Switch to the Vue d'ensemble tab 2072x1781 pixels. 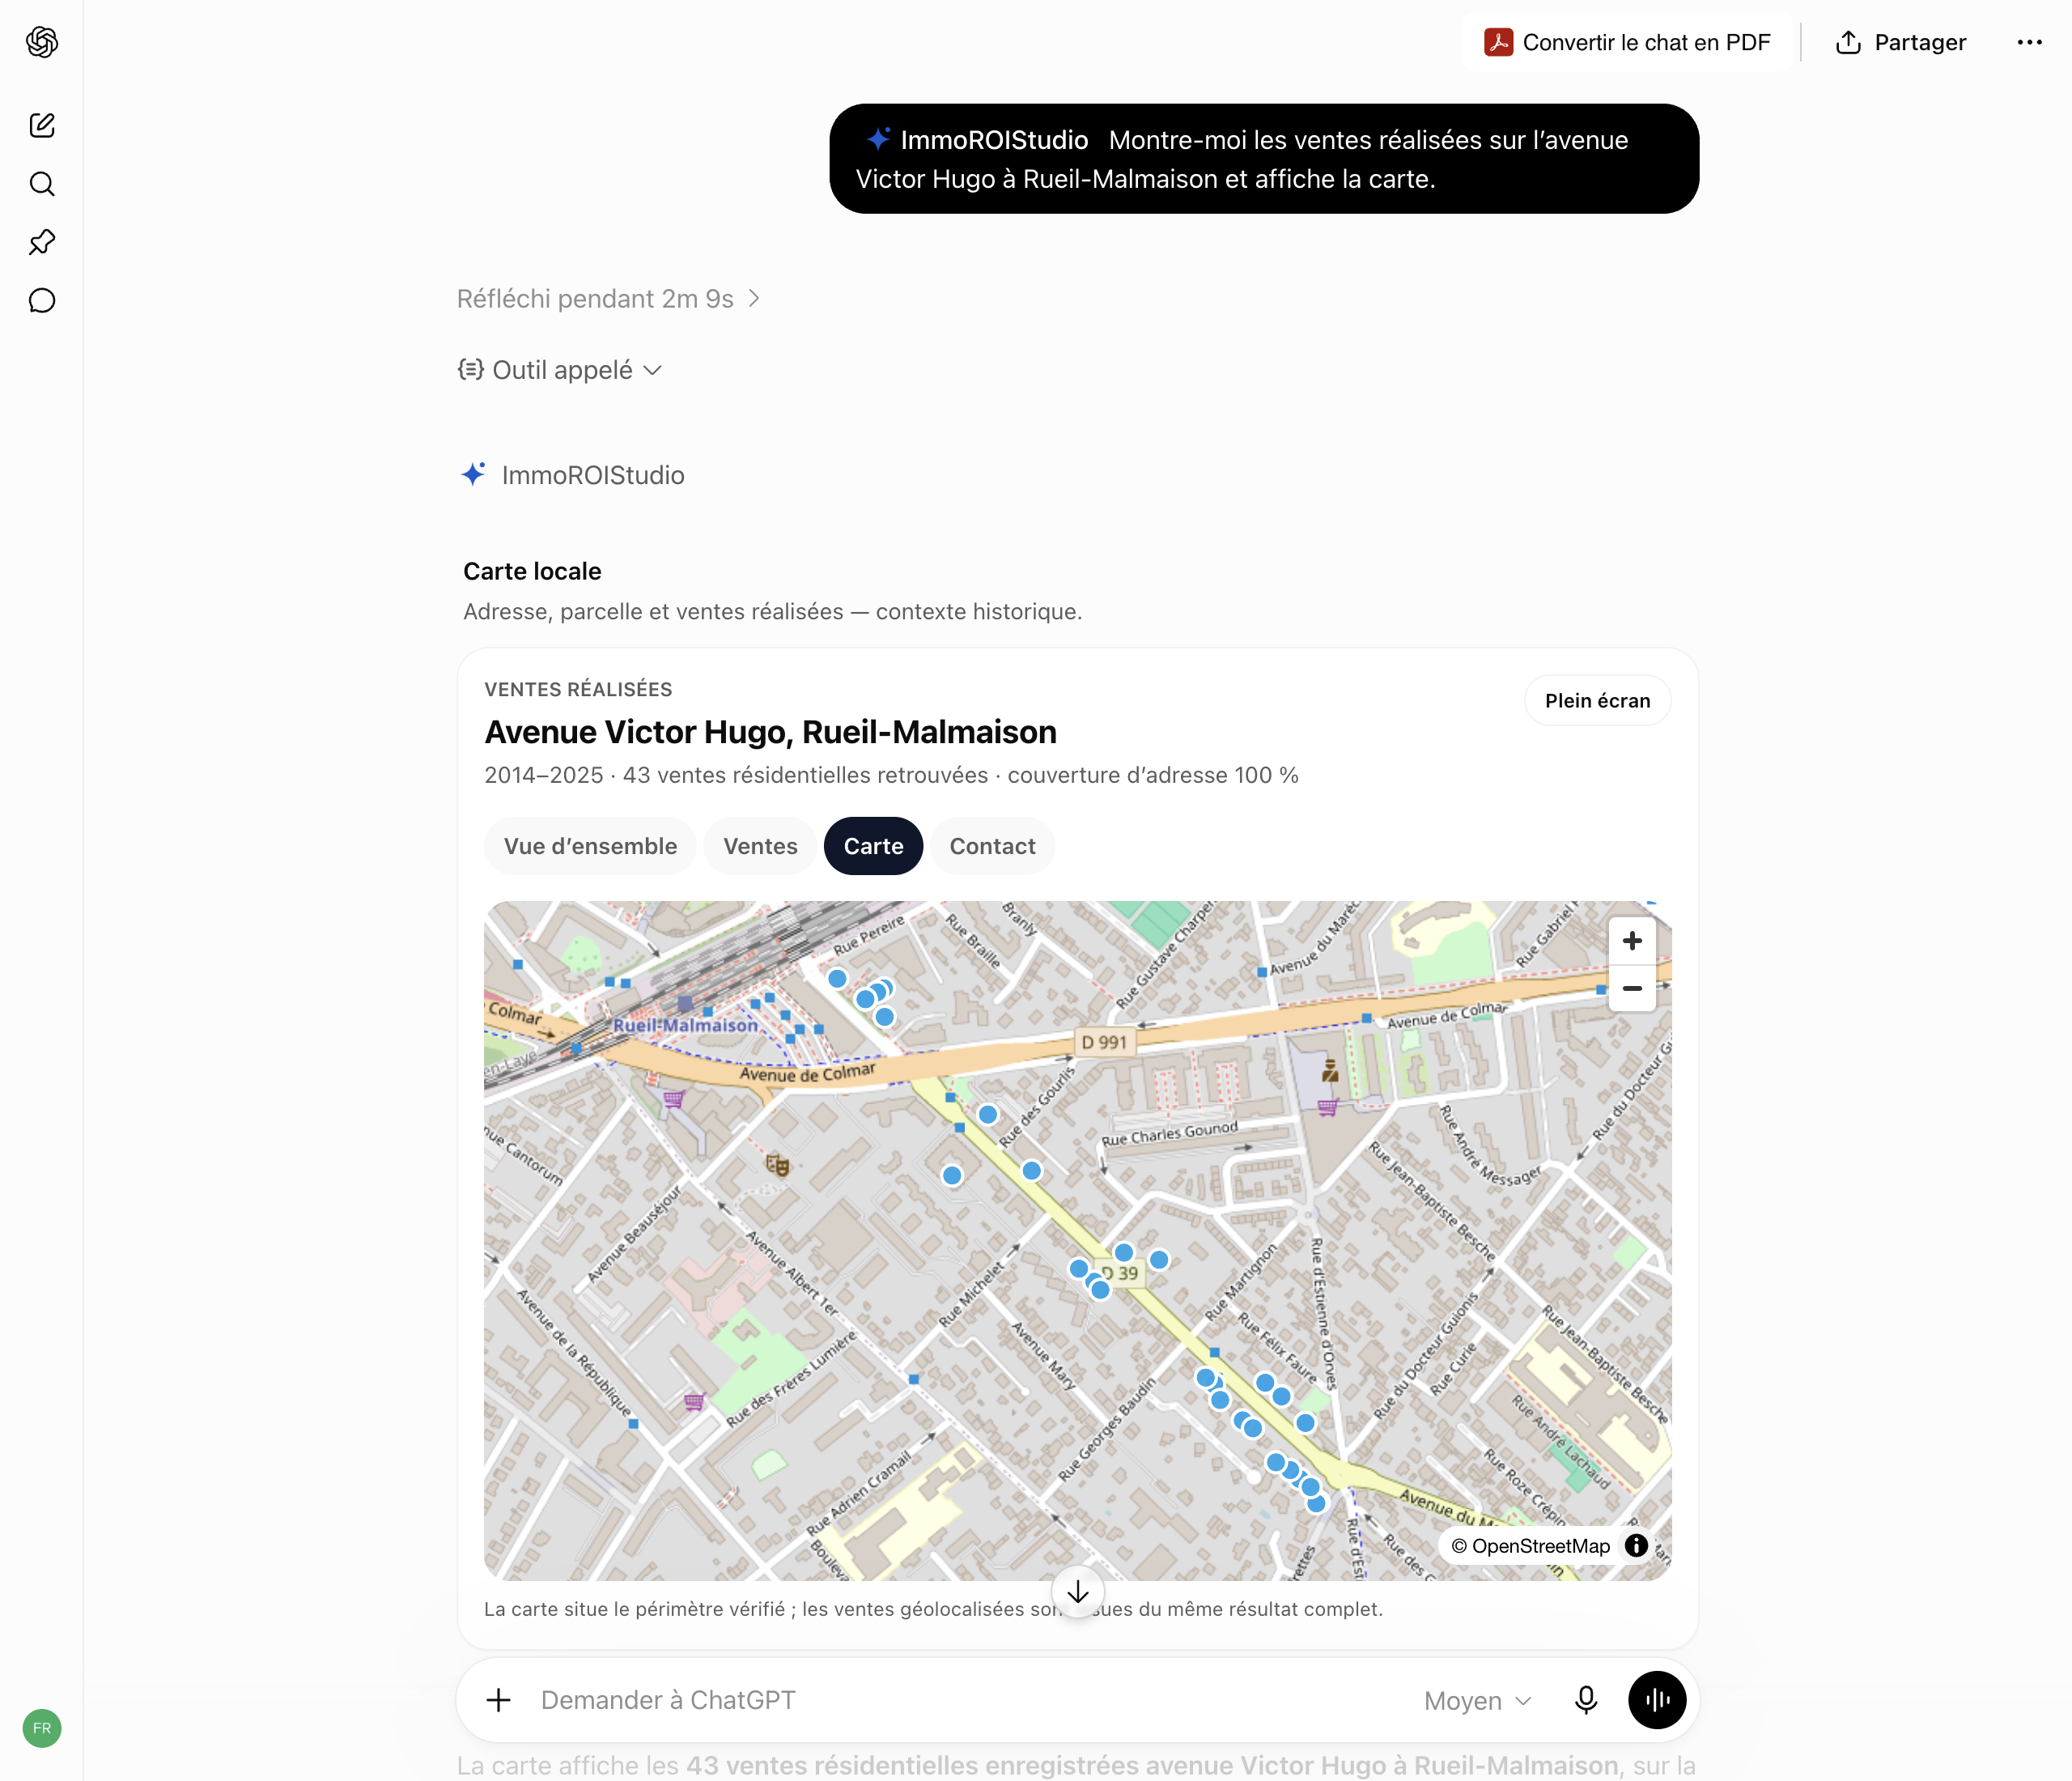tap(590, 846)
